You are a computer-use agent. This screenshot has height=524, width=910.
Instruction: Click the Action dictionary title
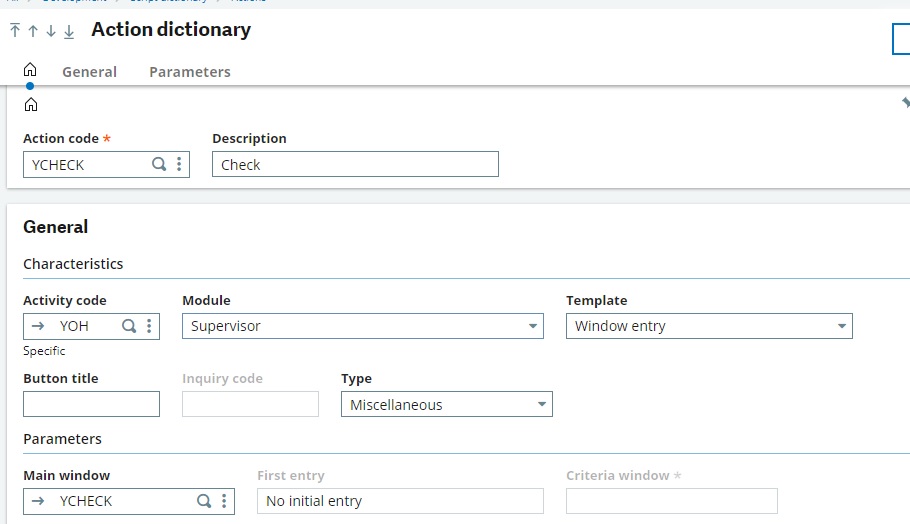[171, 30]
